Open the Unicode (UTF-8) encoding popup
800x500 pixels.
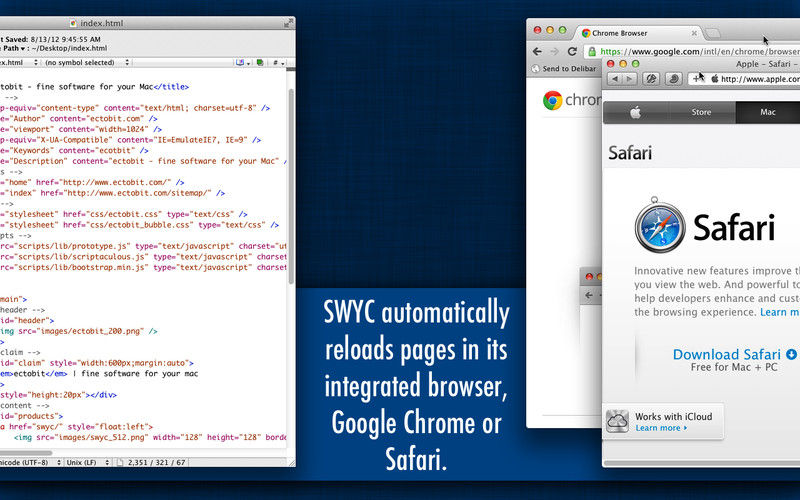31,462
